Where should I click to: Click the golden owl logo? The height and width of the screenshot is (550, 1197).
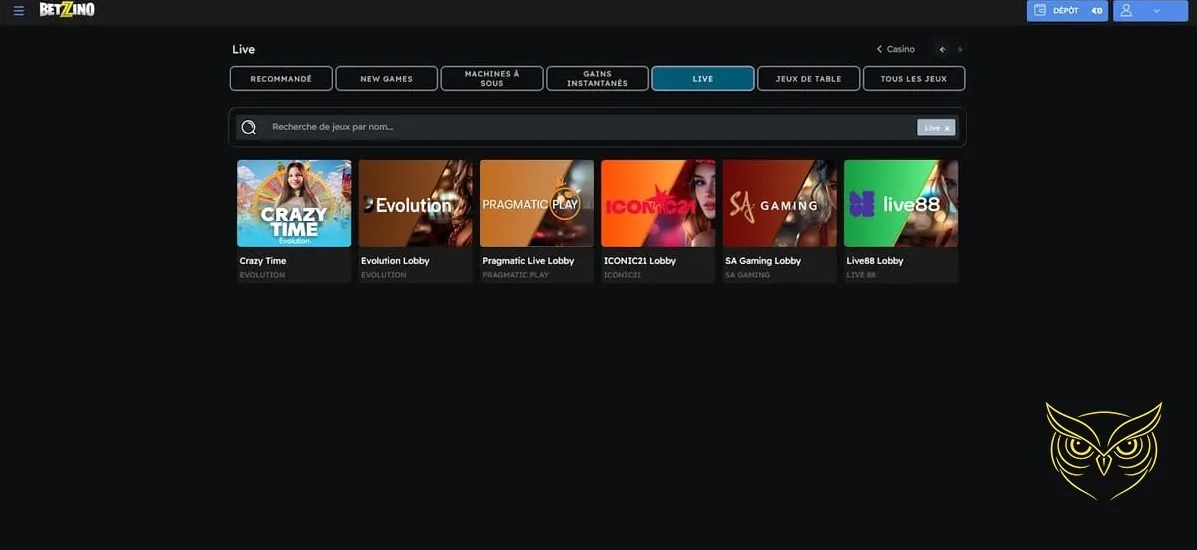point(1103,450)
